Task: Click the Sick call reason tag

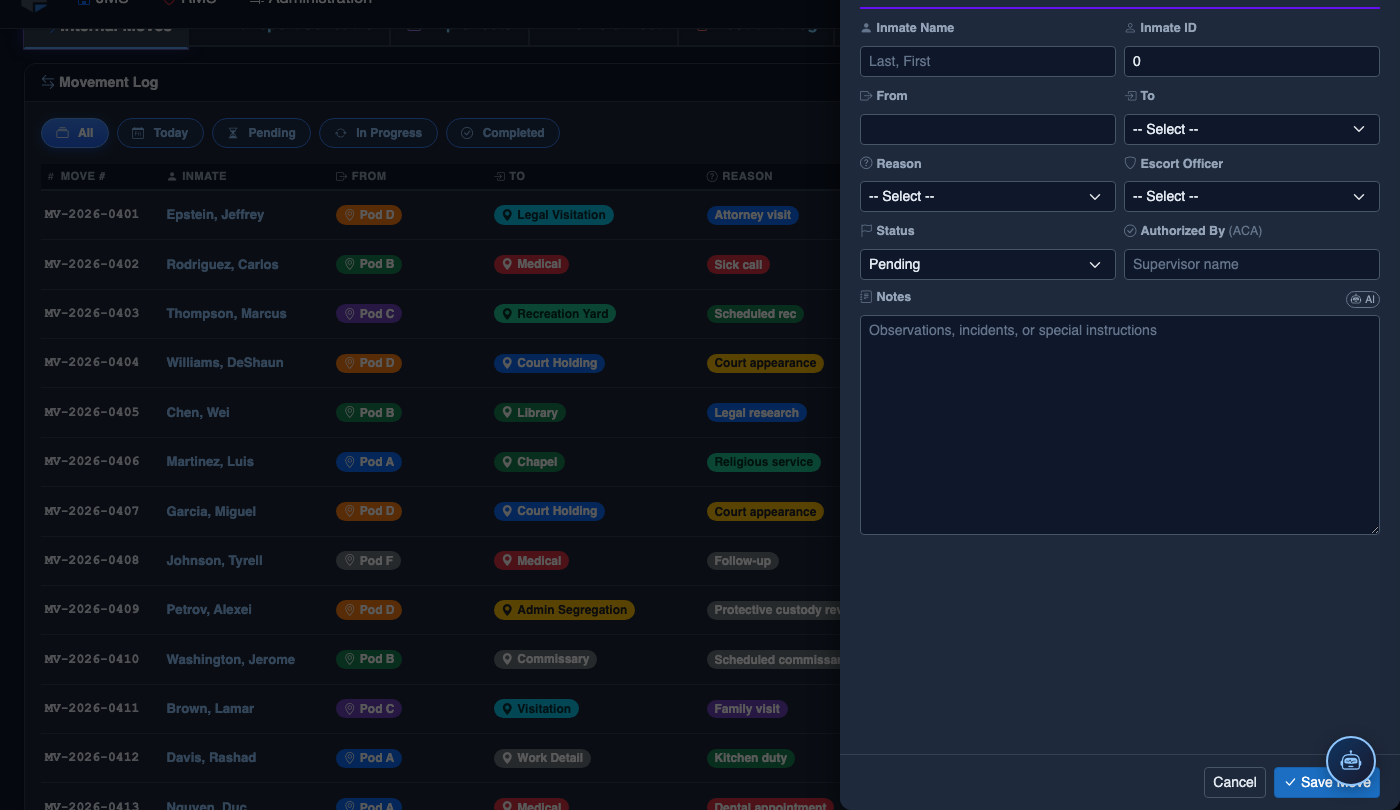Action: coord(738,264)
